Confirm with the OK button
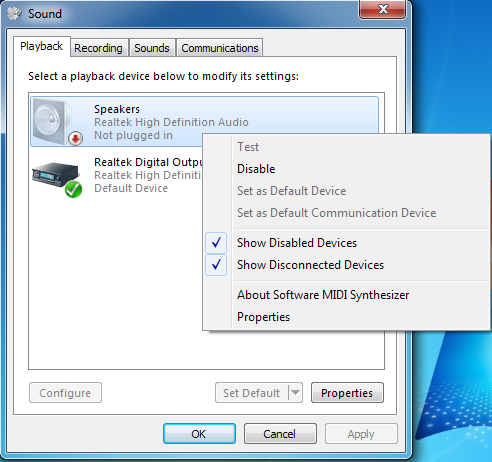The width and height of the screenshot is (492, 462). (x=199, y=434)
